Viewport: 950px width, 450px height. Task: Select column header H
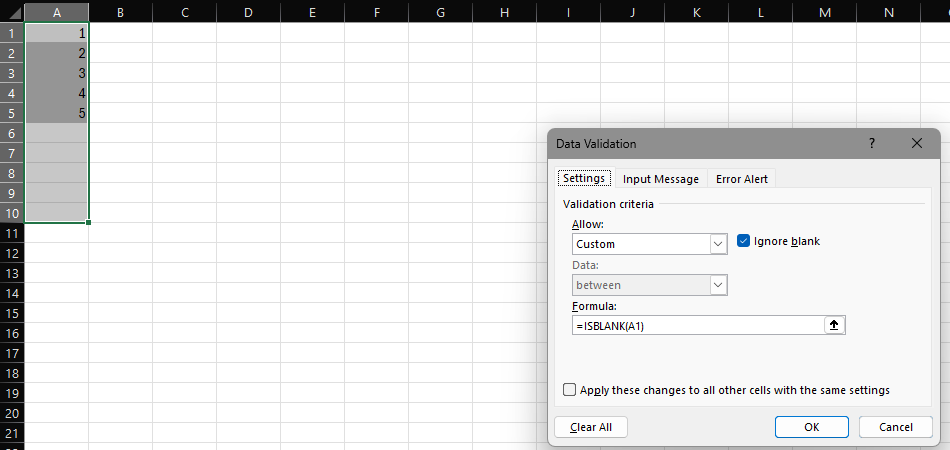point(505,12)
